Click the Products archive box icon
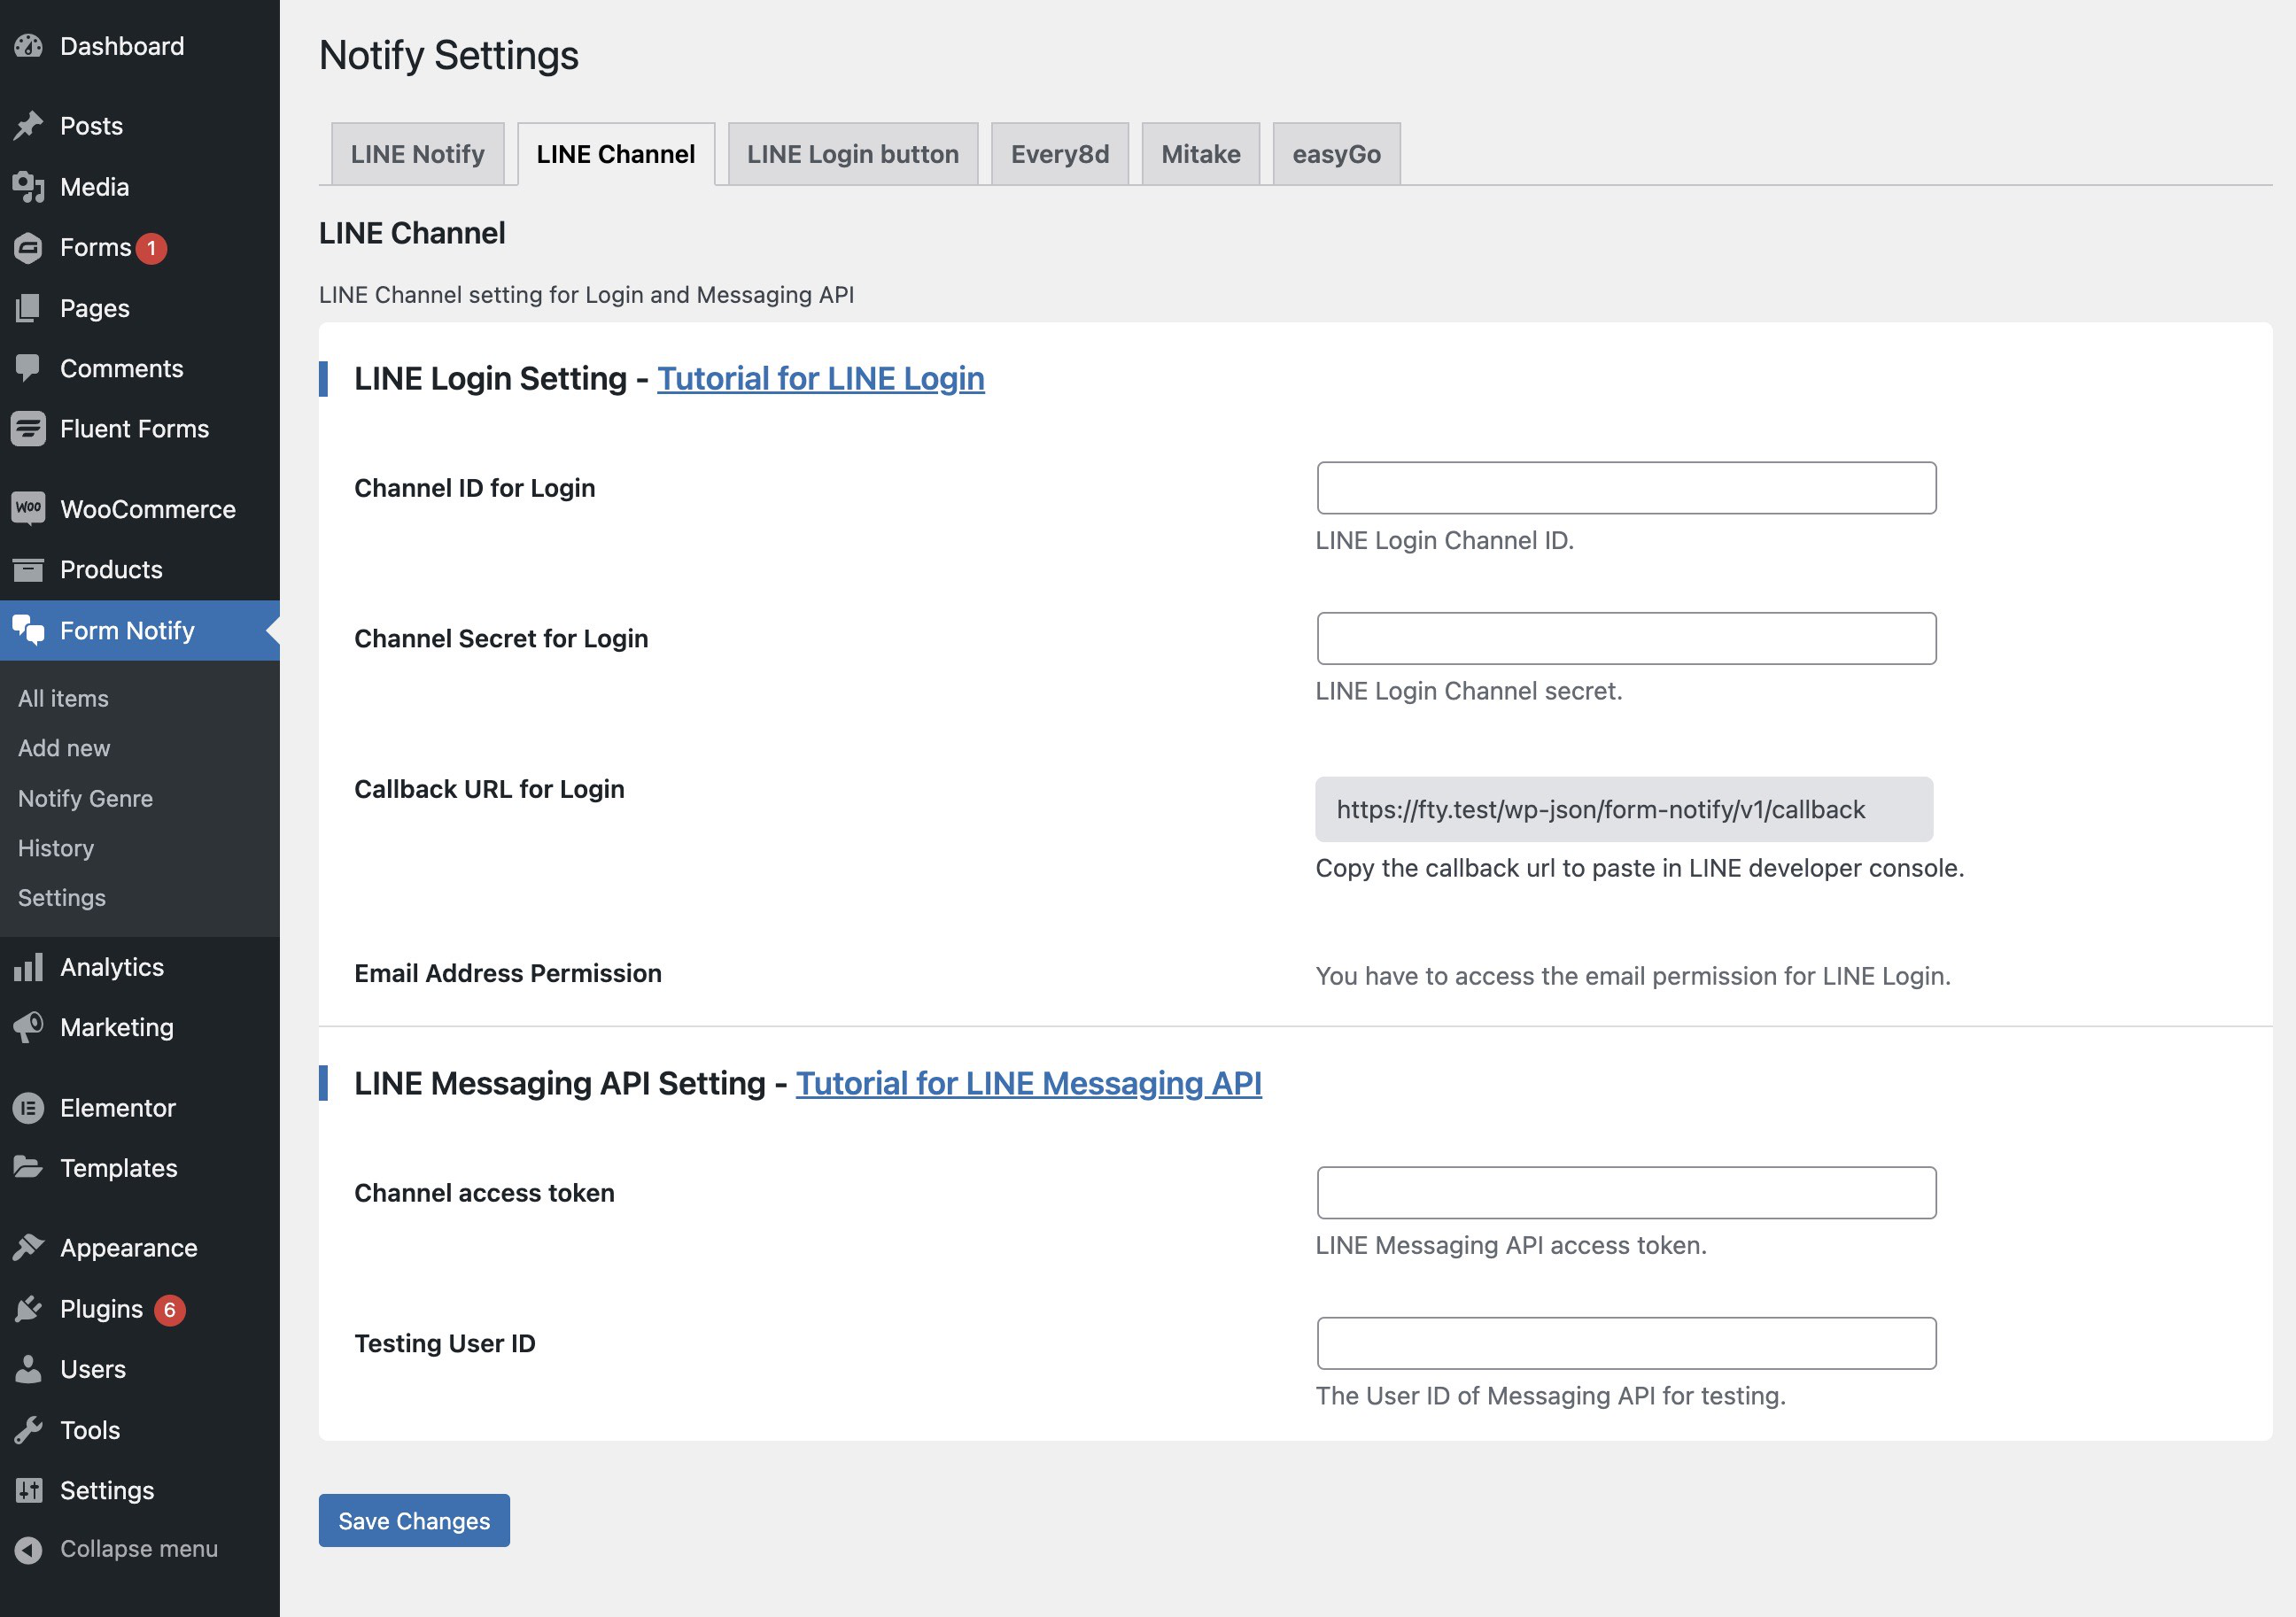This screenshot has width=2296, height=1617. pos(28,570)
